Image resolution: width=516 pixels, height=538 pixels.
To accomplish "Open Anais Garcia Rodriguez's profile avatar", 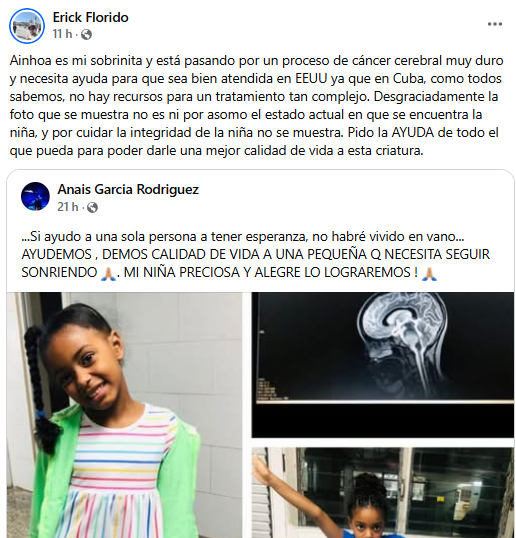I will (x=35, y=196).
